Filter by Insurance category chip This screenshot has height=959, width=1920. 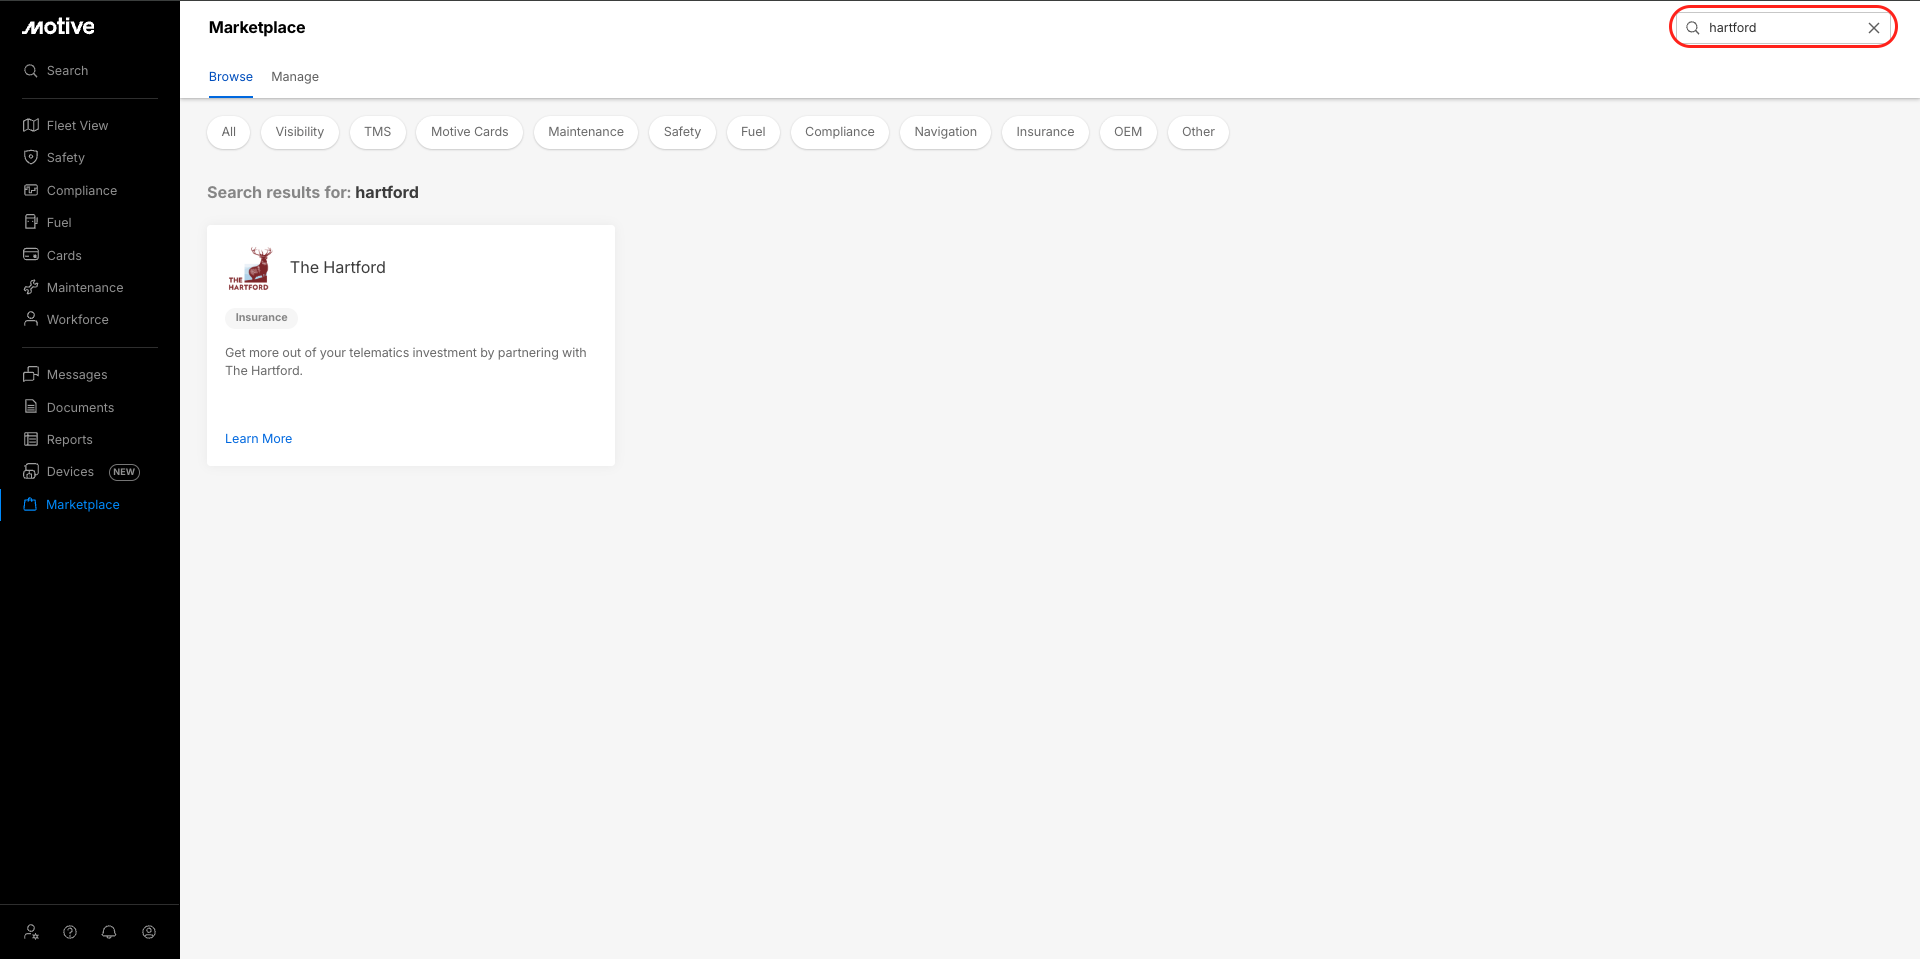(x=1045, y=132)
